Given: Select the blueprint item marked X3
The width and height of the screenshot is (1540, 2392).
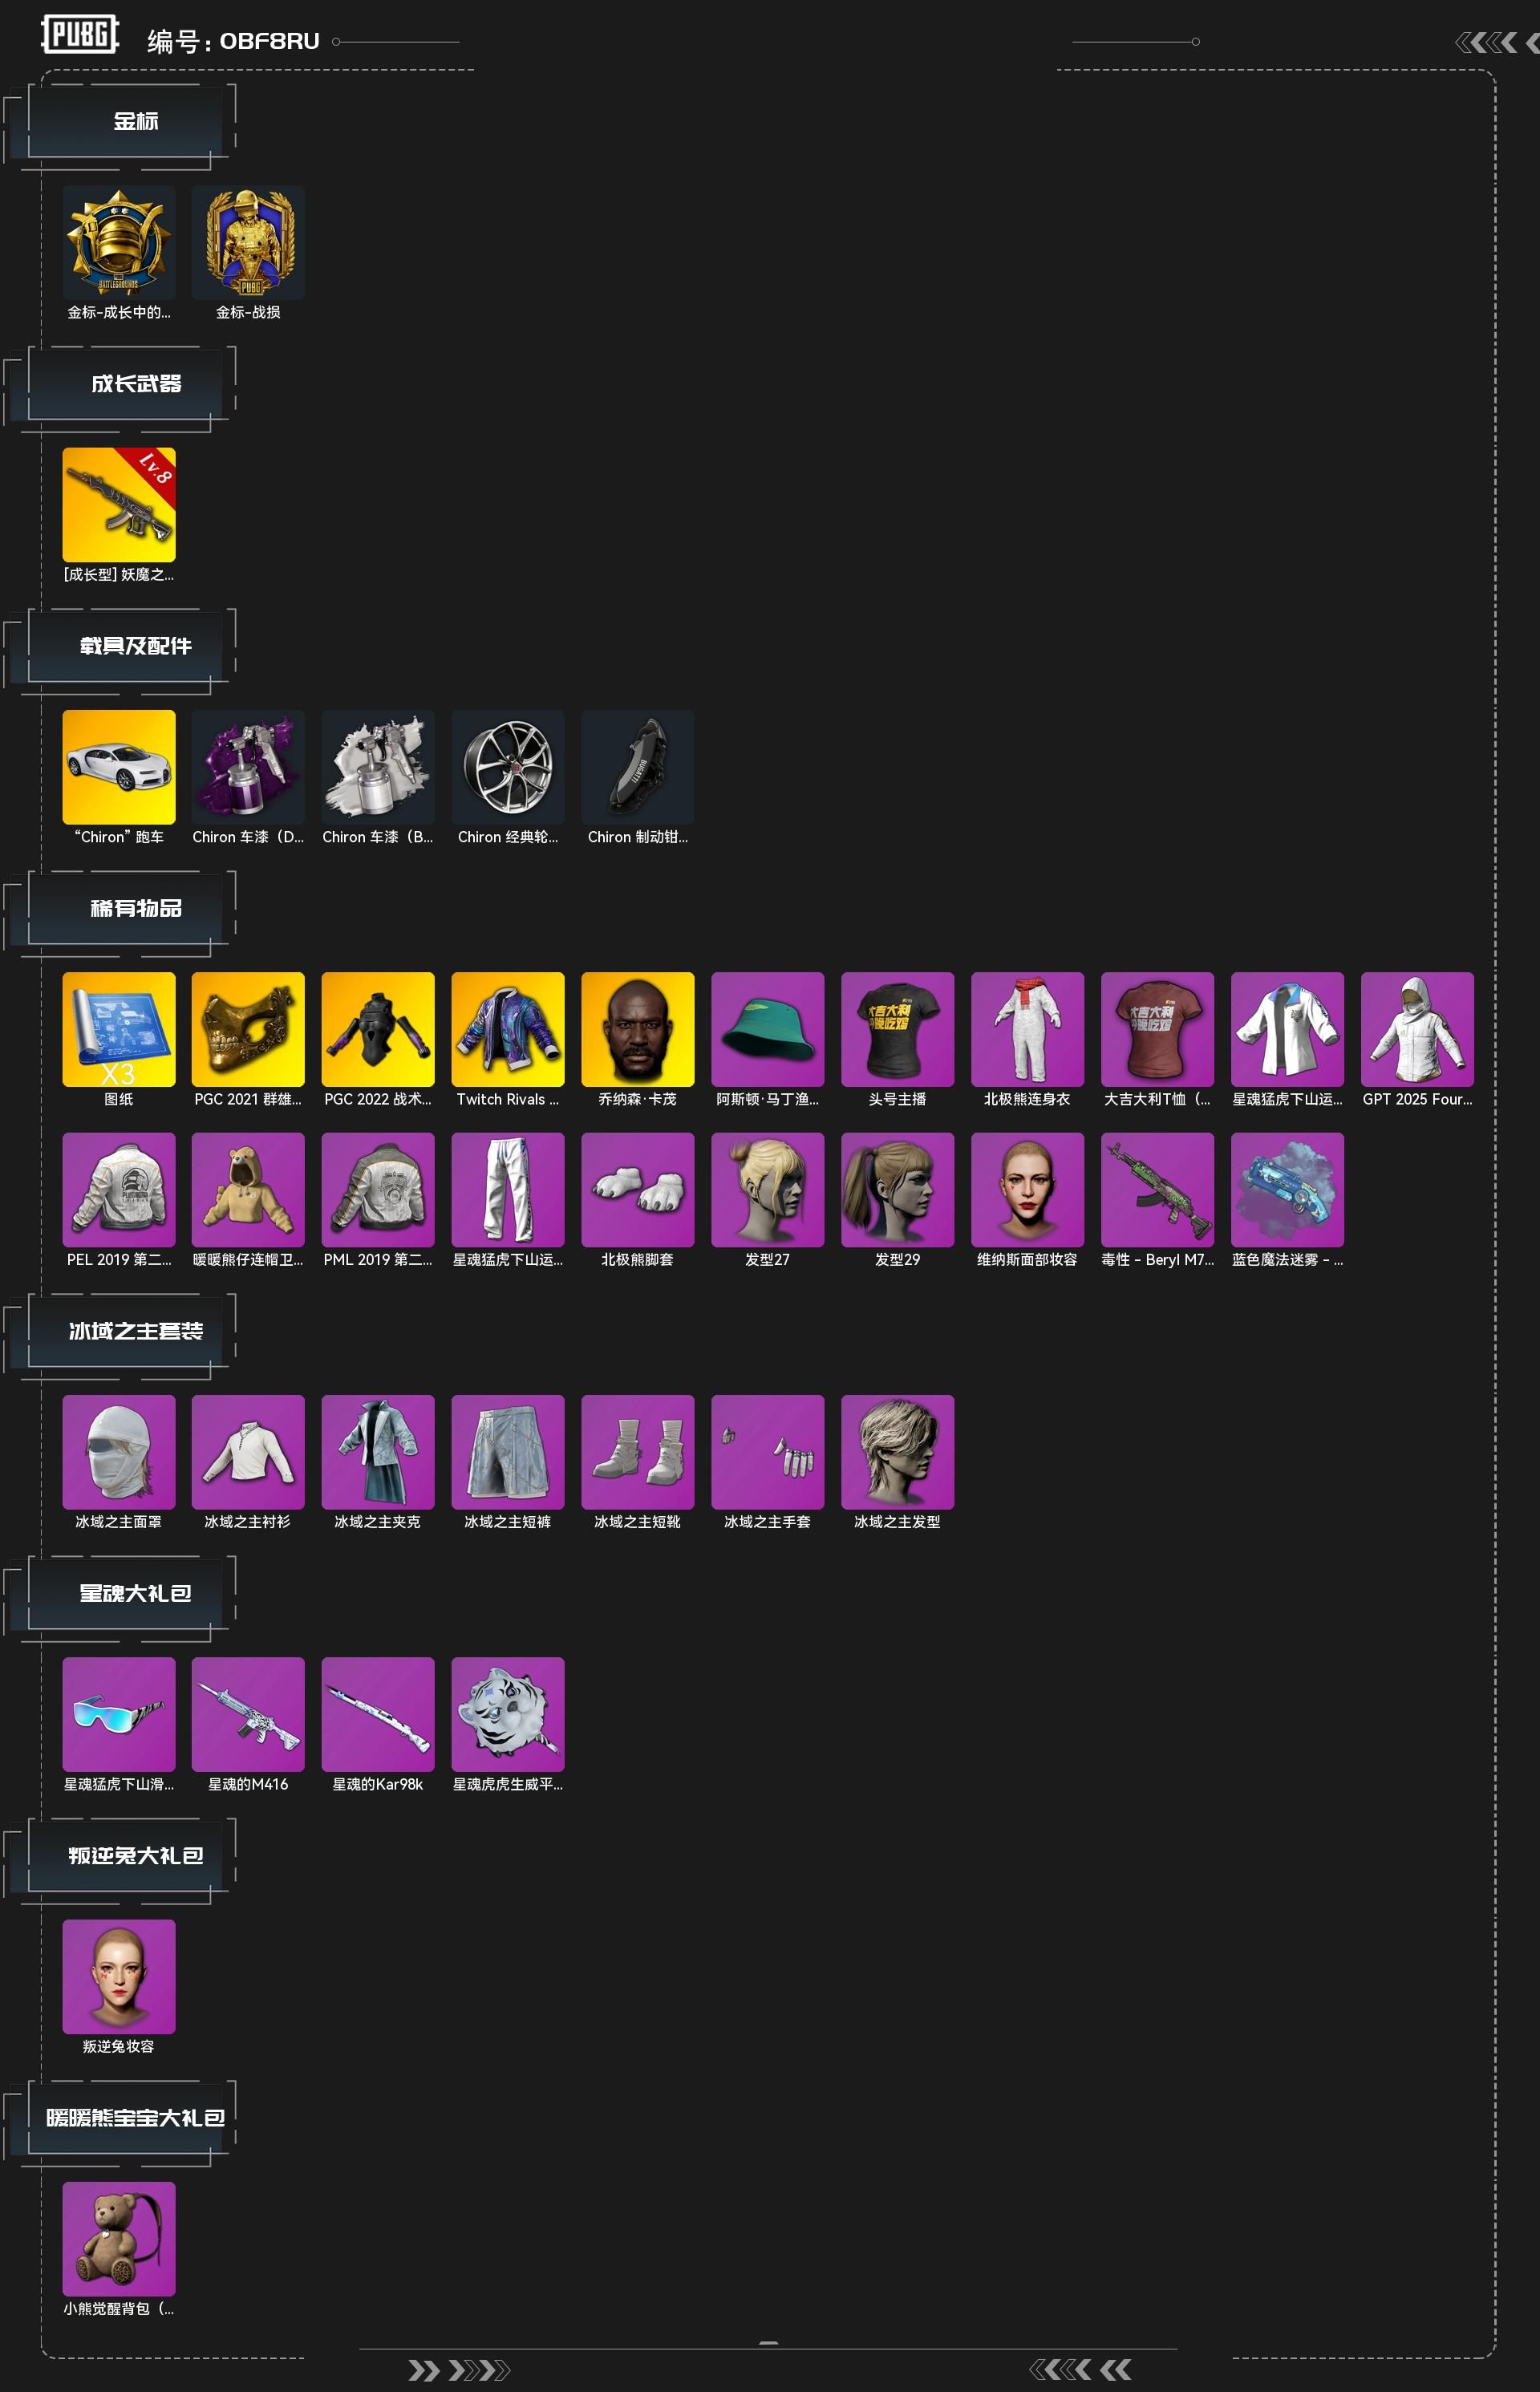Looking at the screenshot, I should [119, 1029].
